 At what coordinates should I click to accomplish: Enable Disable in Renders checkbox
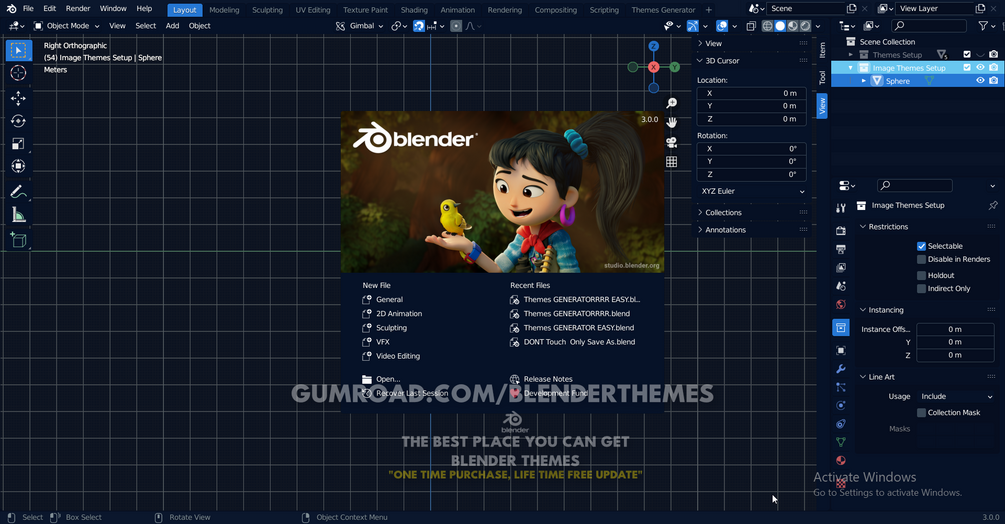click(x=921, y=259)
